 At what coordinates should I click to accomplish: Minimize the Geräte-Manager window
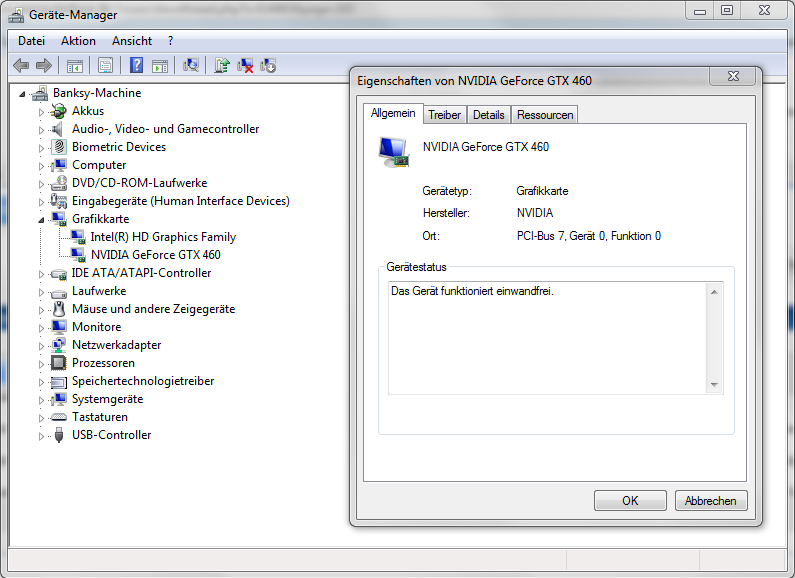(x=700, y=10)
